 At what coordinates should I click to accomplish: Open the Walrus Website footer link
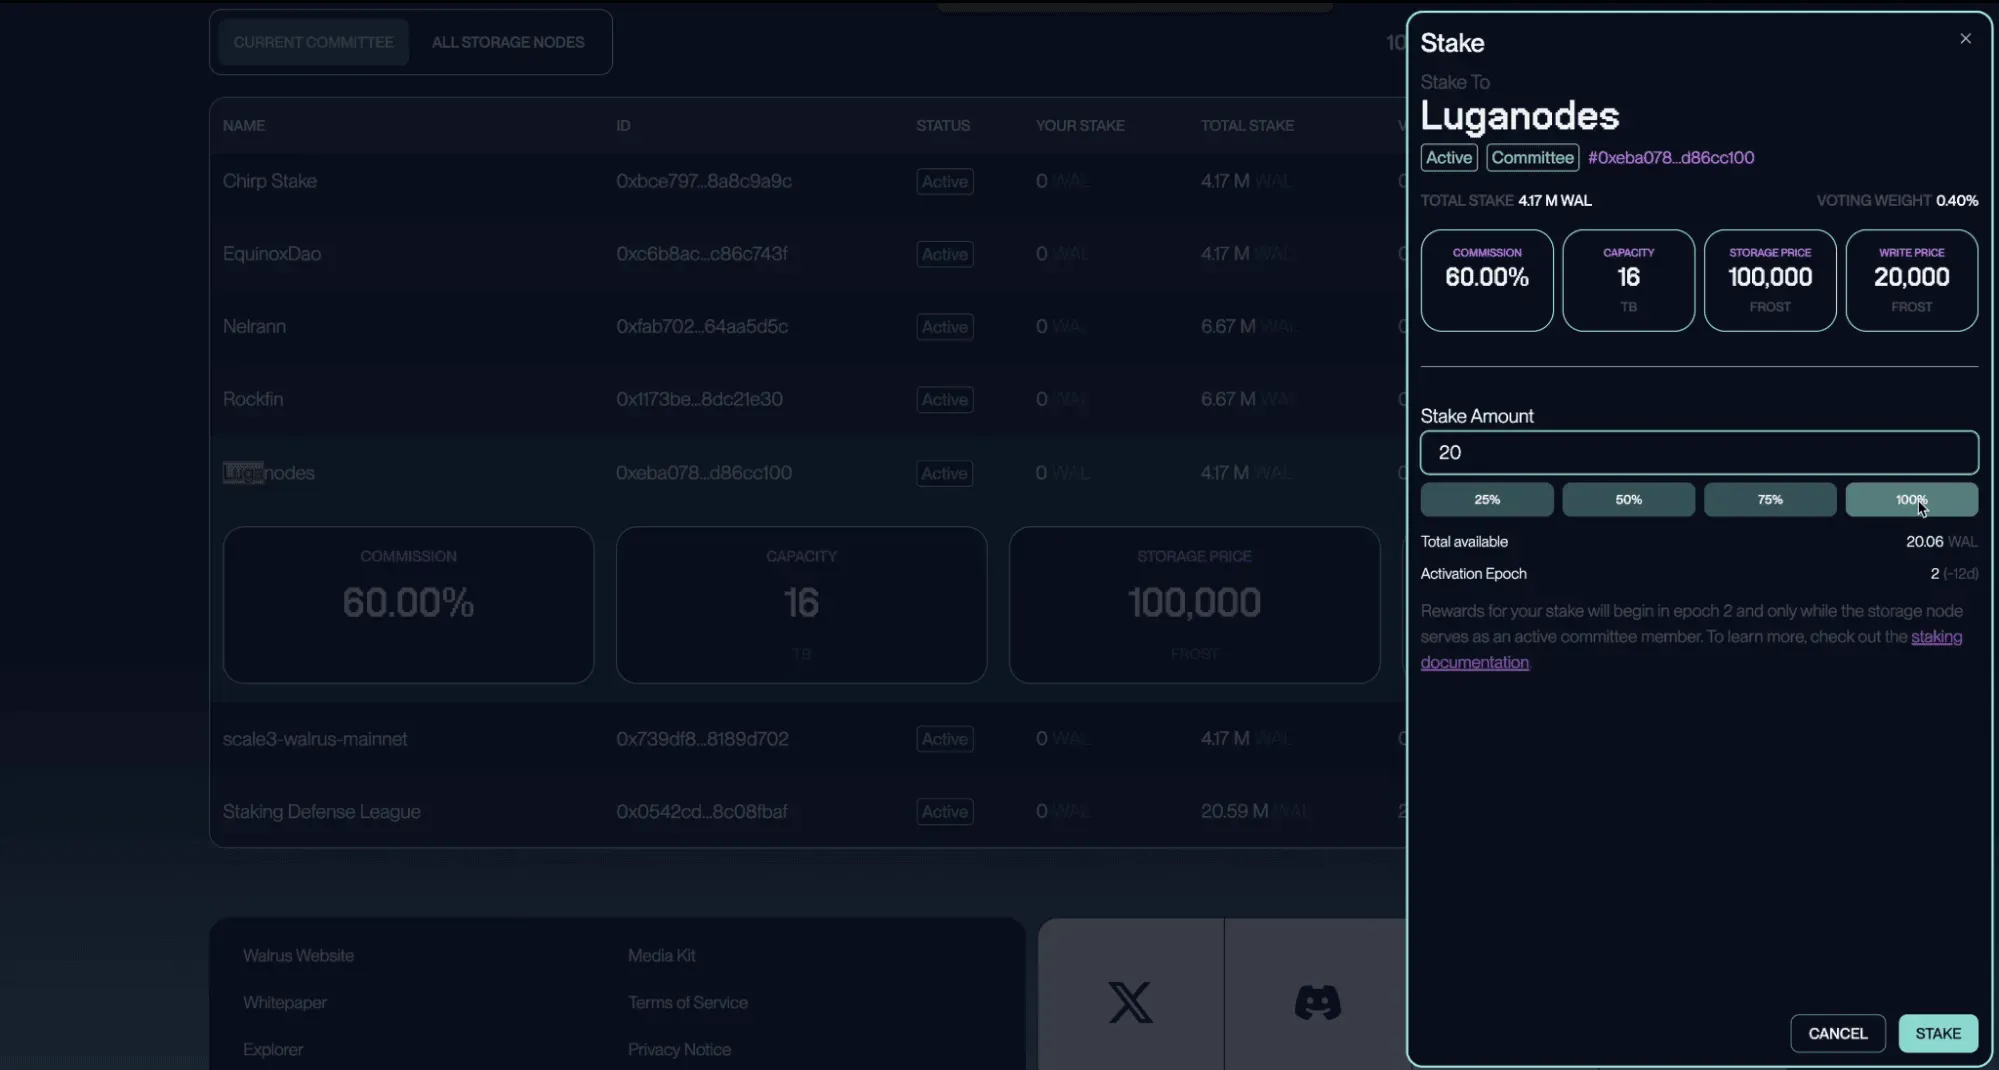(x=298, y=956)
